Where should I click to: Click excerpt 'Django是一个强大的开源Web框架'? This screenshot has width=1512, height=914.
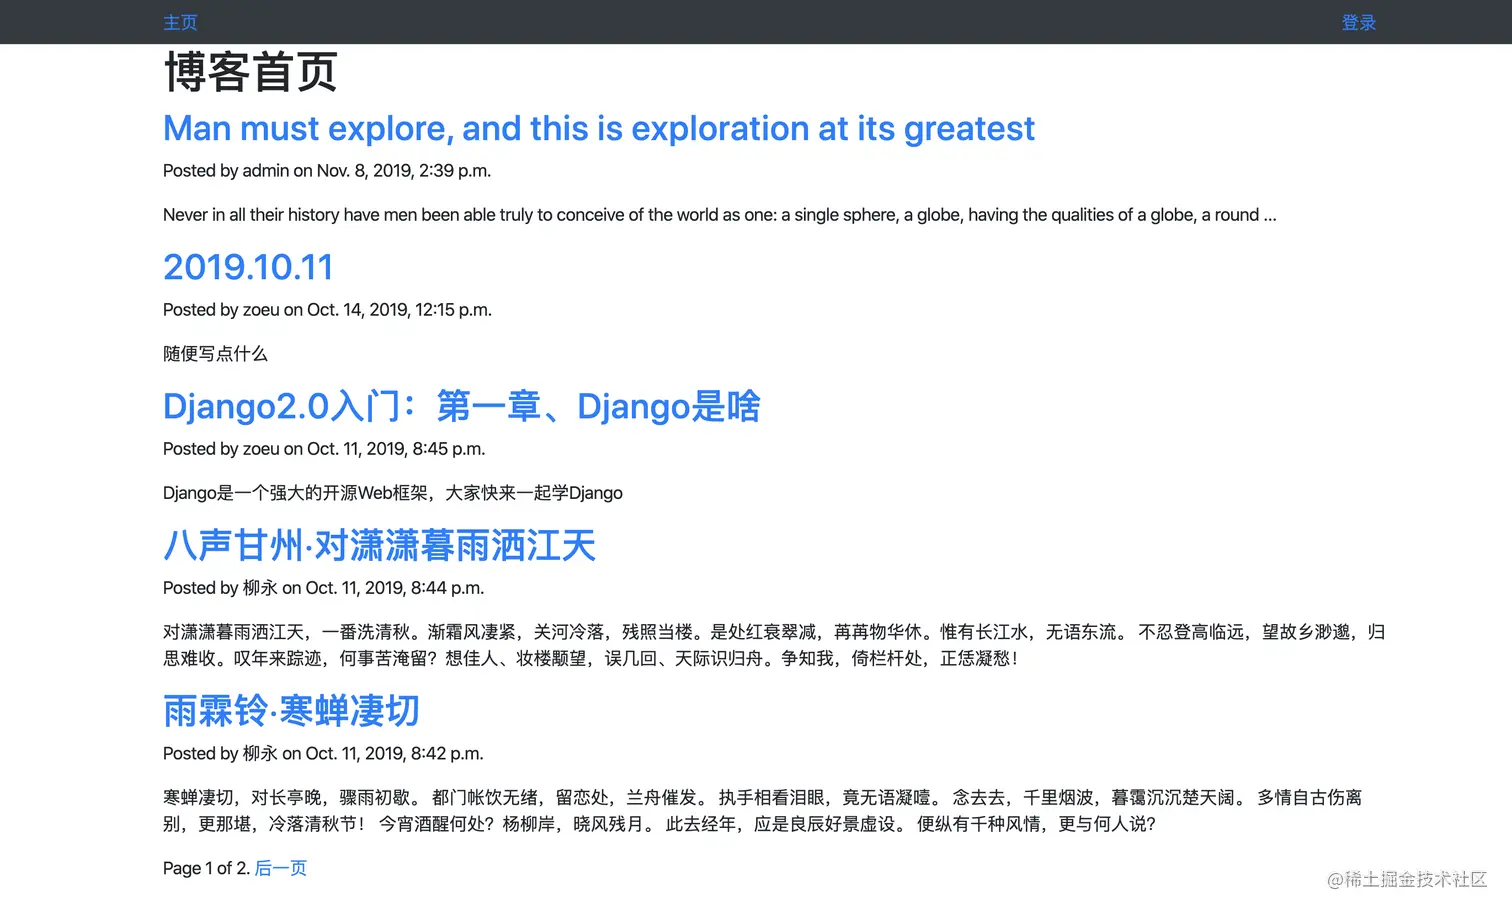(393, 493)
